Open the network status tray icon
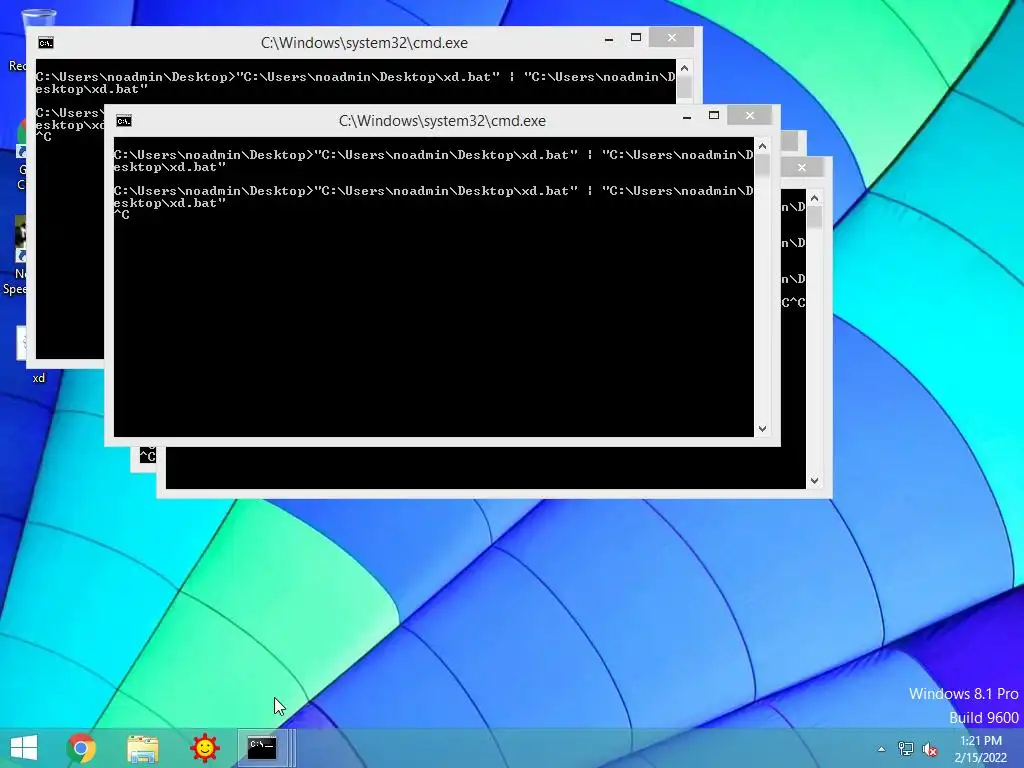Viewport: 1024px width, 768px height. pyautogui.click(x=906, y=749)
